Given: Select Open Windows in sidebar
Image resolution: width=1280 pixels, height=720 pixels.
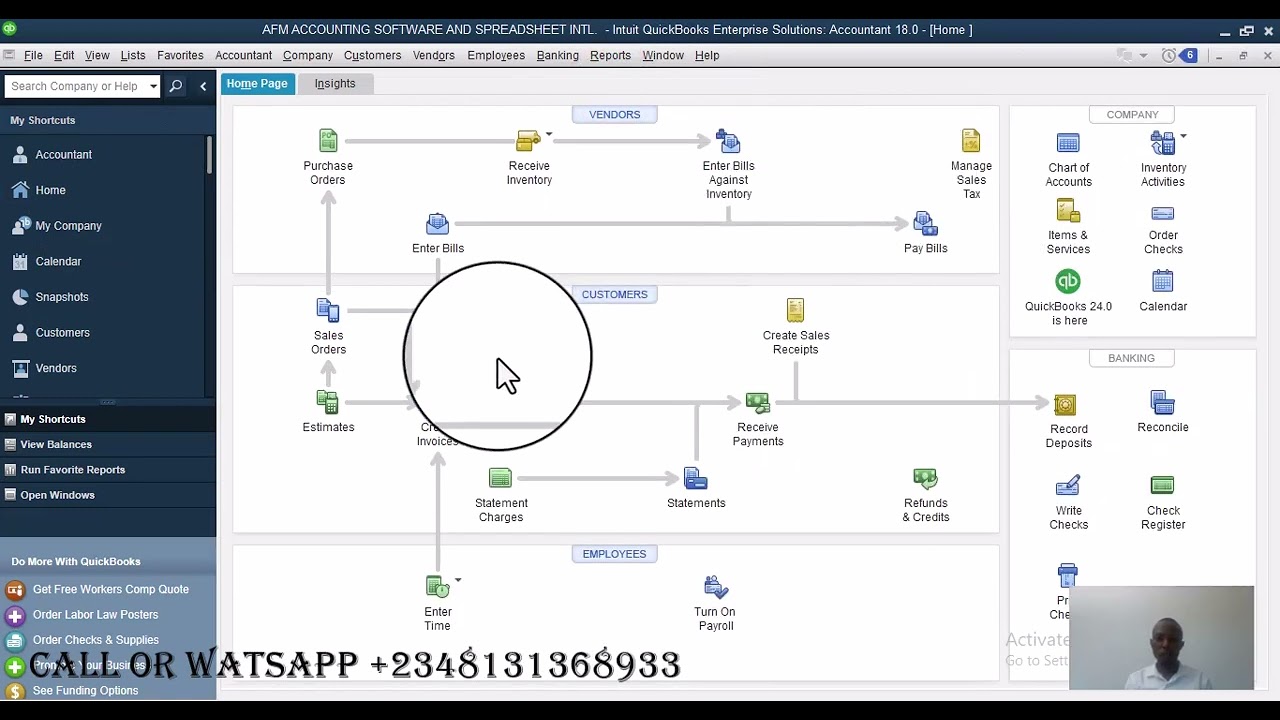Looking at the screenshot, I should 57,495.
